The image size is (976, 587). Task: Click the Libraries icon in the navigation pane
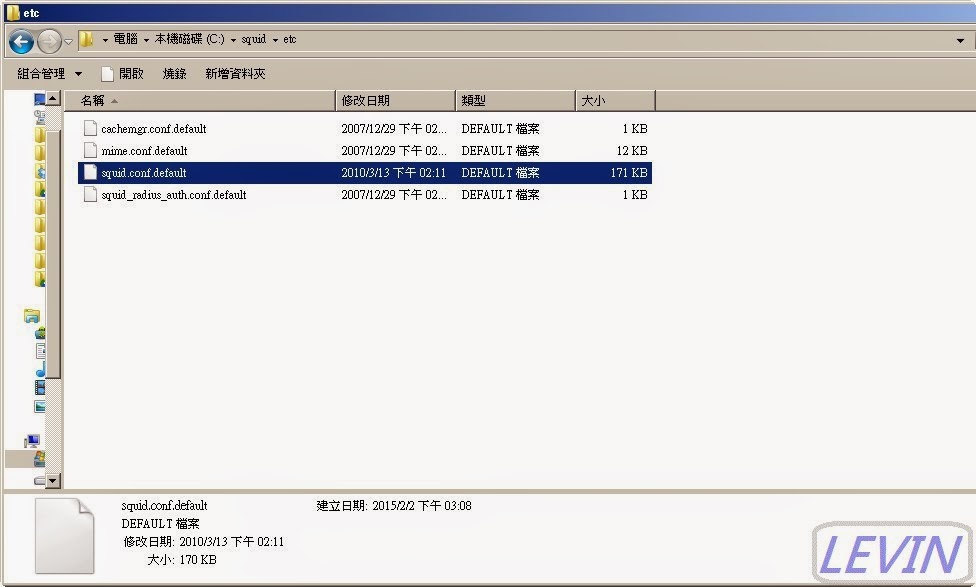[x=32, y=316]
